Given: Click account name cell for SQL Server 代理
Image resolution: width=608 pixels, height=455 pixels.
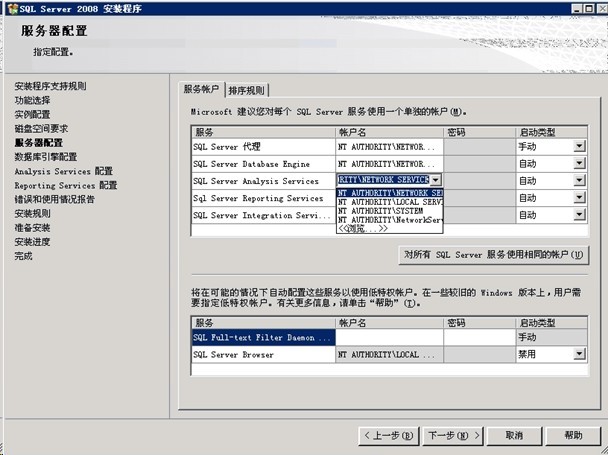Looking at the screenshot, I should pos(389,147).
